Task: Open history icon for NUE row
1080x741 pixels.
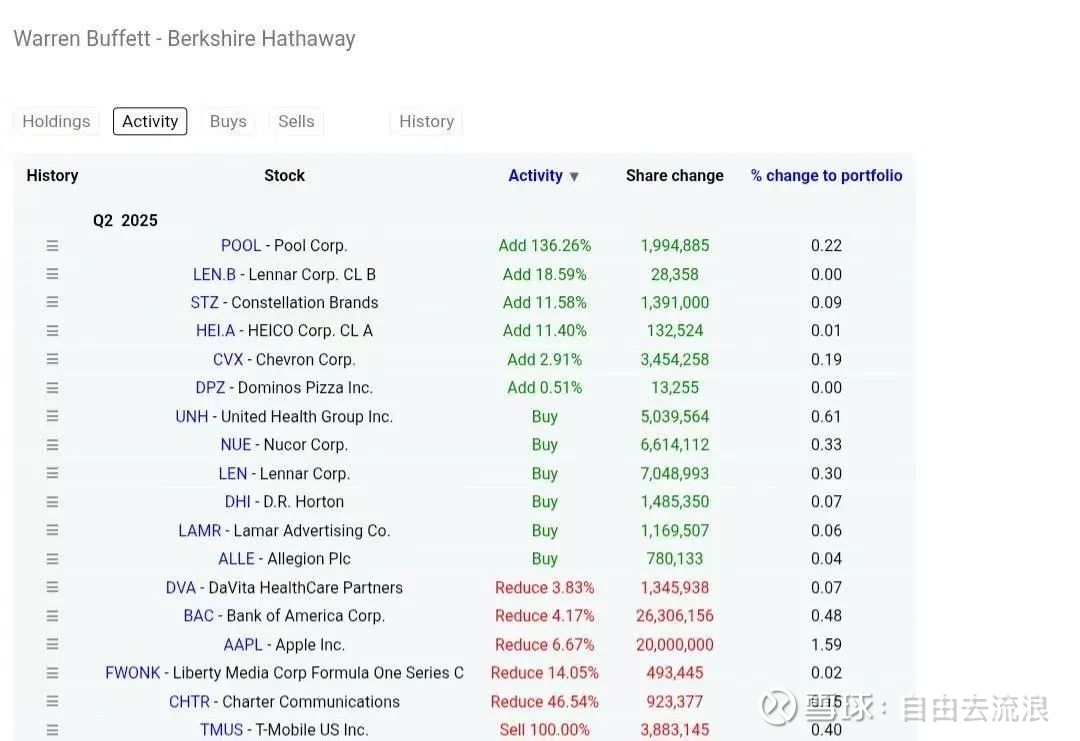Action: 52,445
